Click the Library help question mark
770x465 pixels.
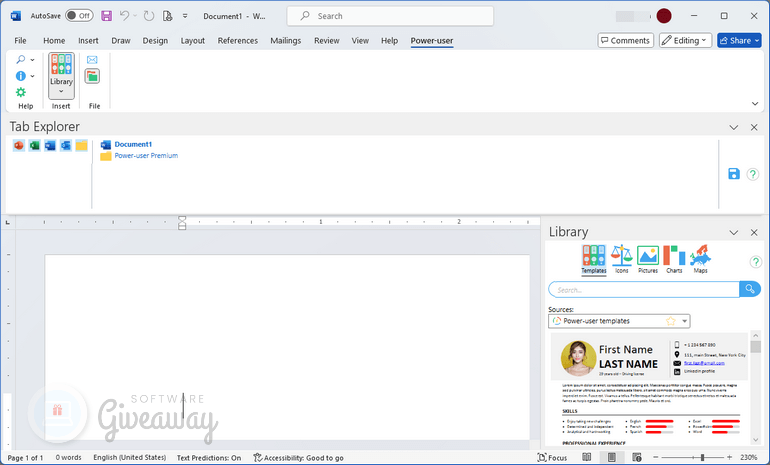coord(755,262)
